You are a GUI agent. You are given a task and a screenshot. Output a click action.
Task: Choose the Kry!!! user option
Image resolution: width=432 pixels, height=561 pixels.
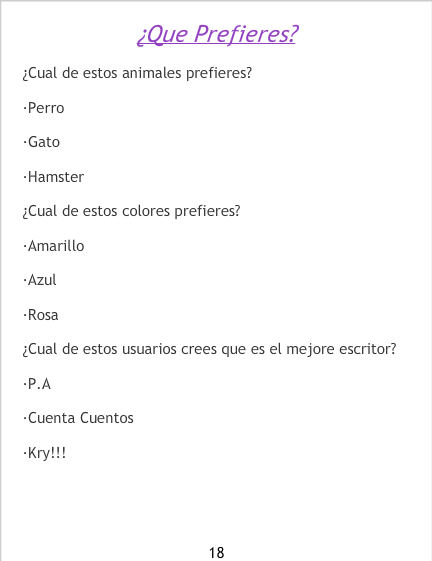44,453
